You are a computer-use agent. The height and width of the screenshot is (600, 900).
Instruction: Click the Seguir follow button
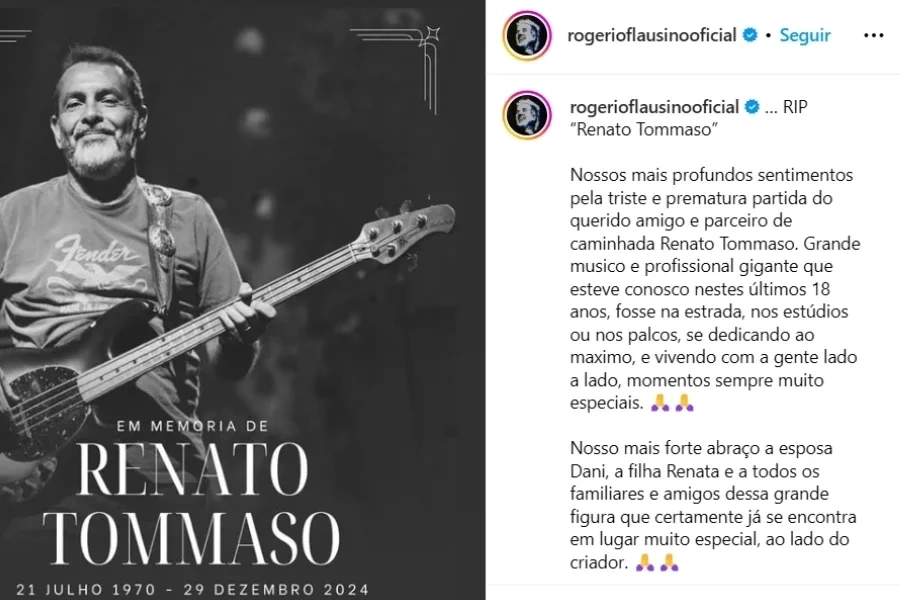(805, 36)
